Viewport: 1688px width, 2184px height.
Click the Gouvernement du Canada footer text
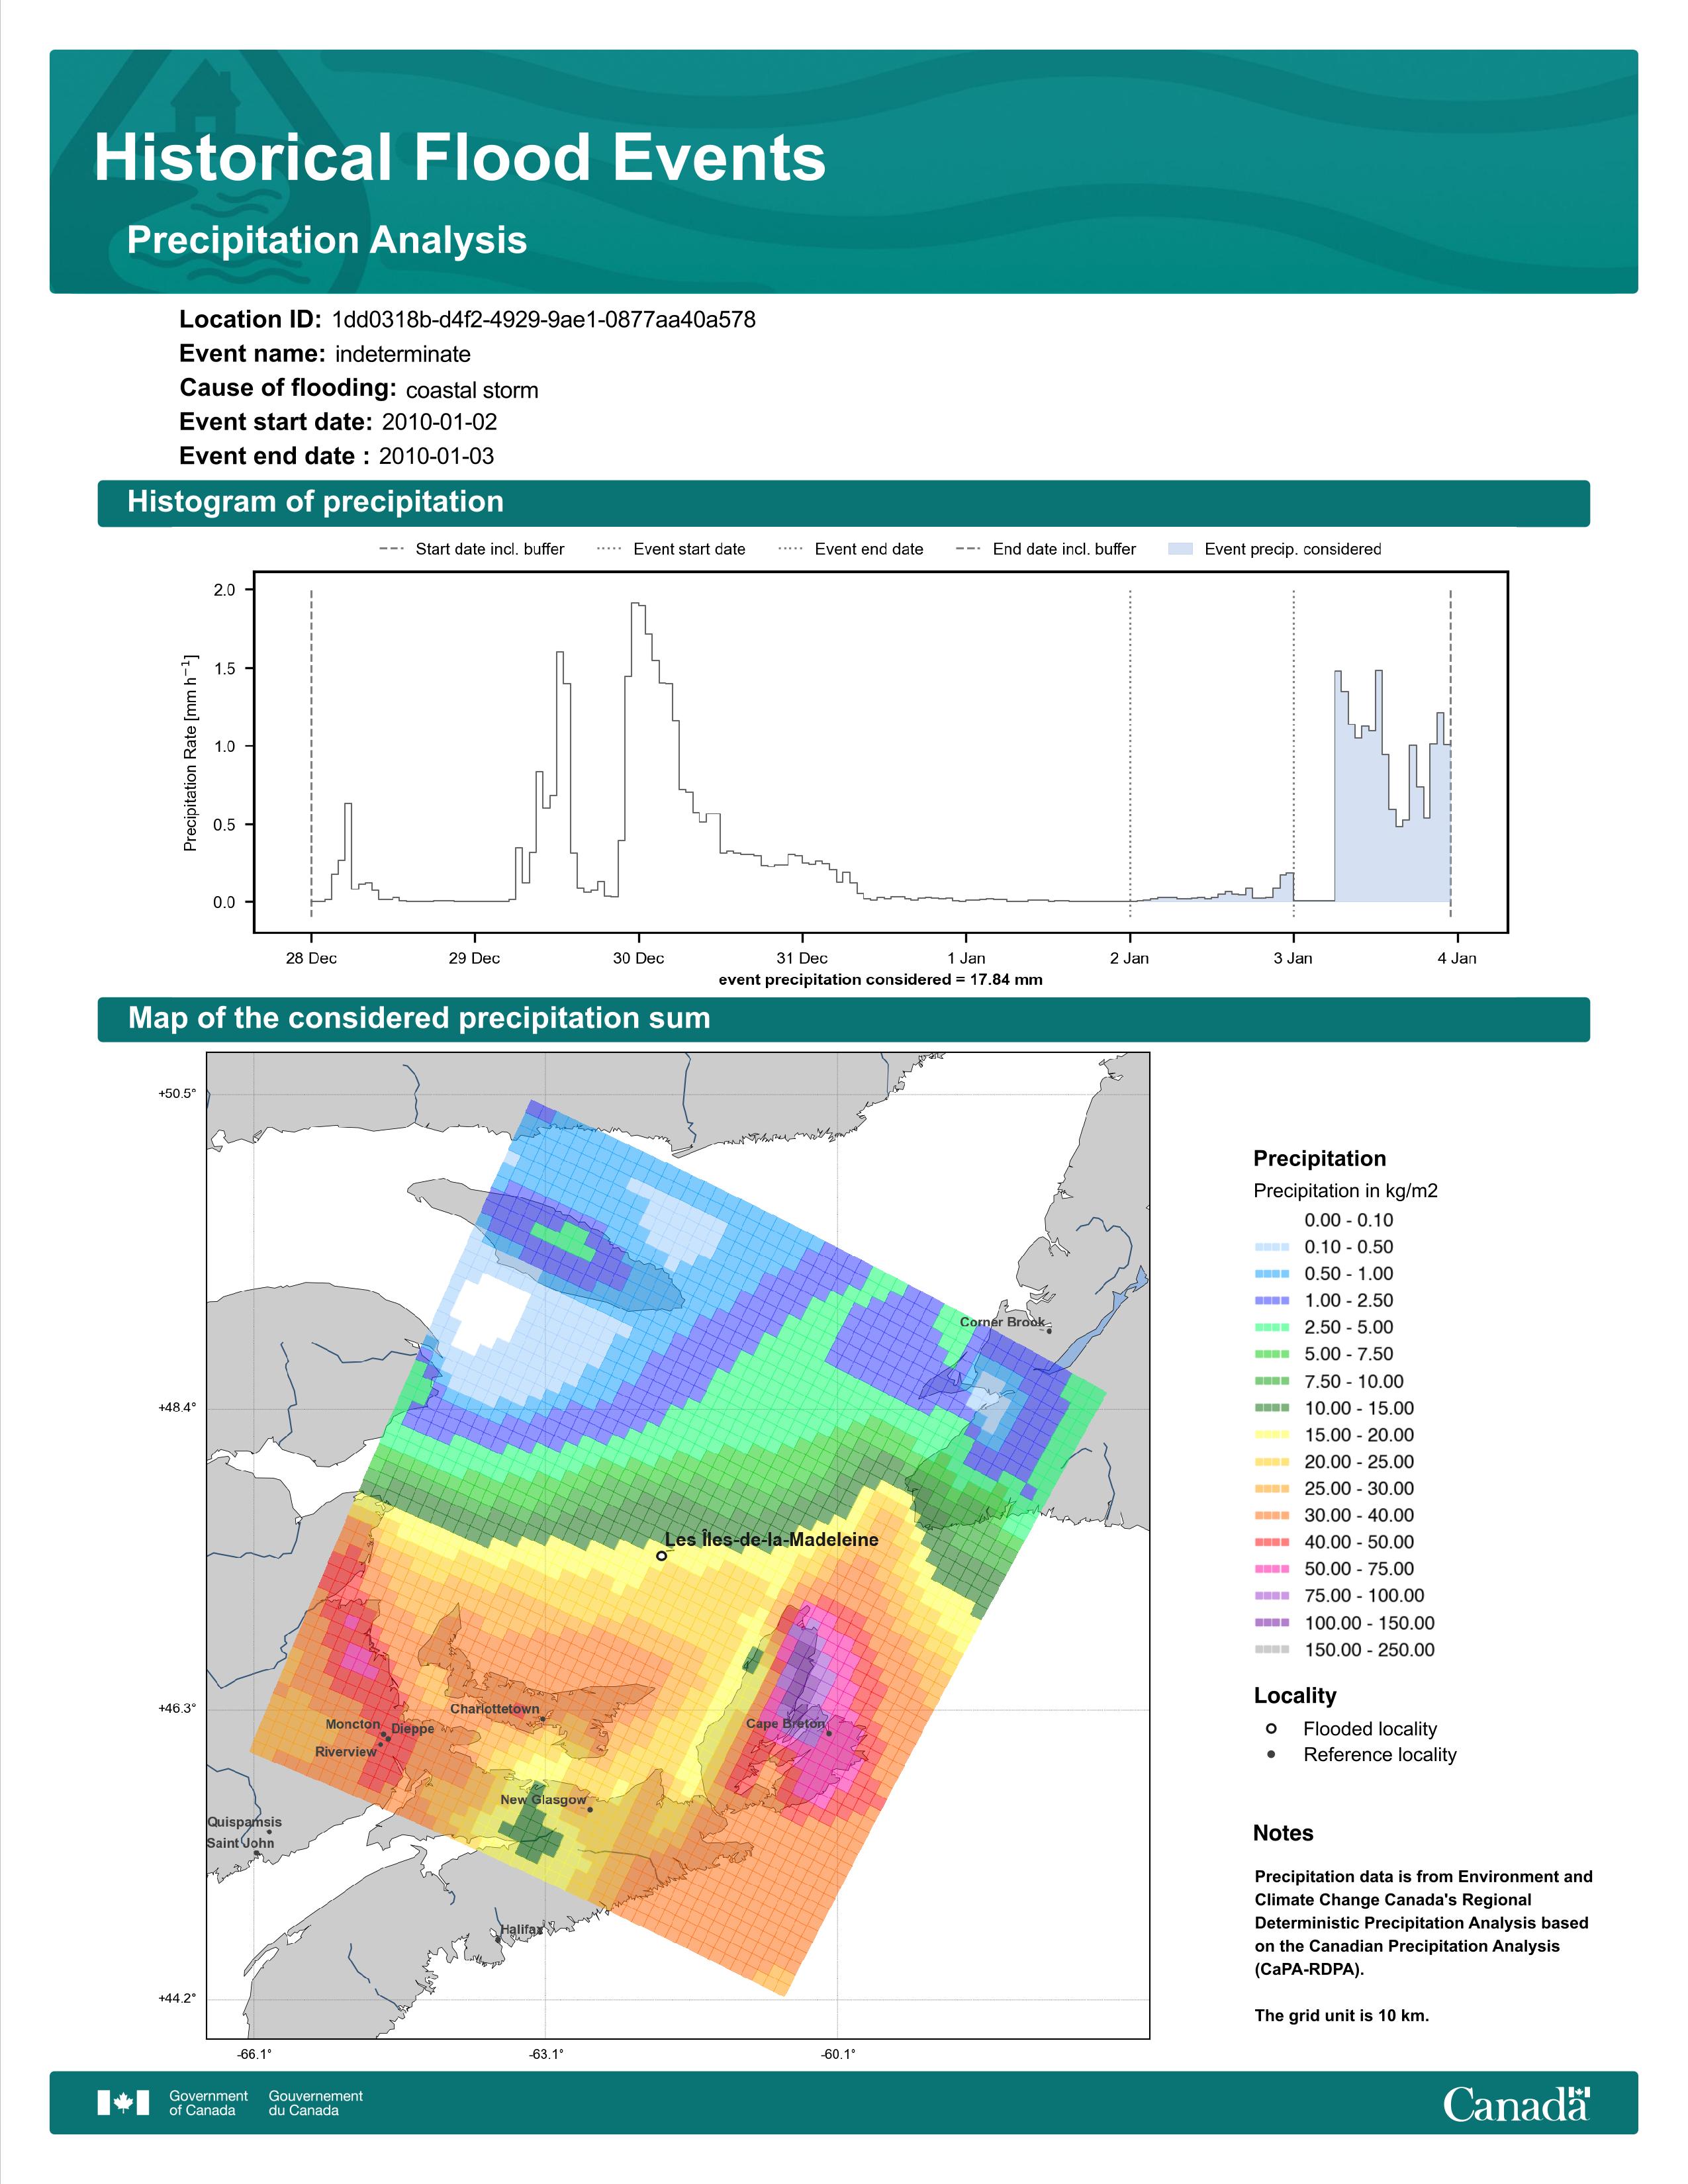[315, 2103]
